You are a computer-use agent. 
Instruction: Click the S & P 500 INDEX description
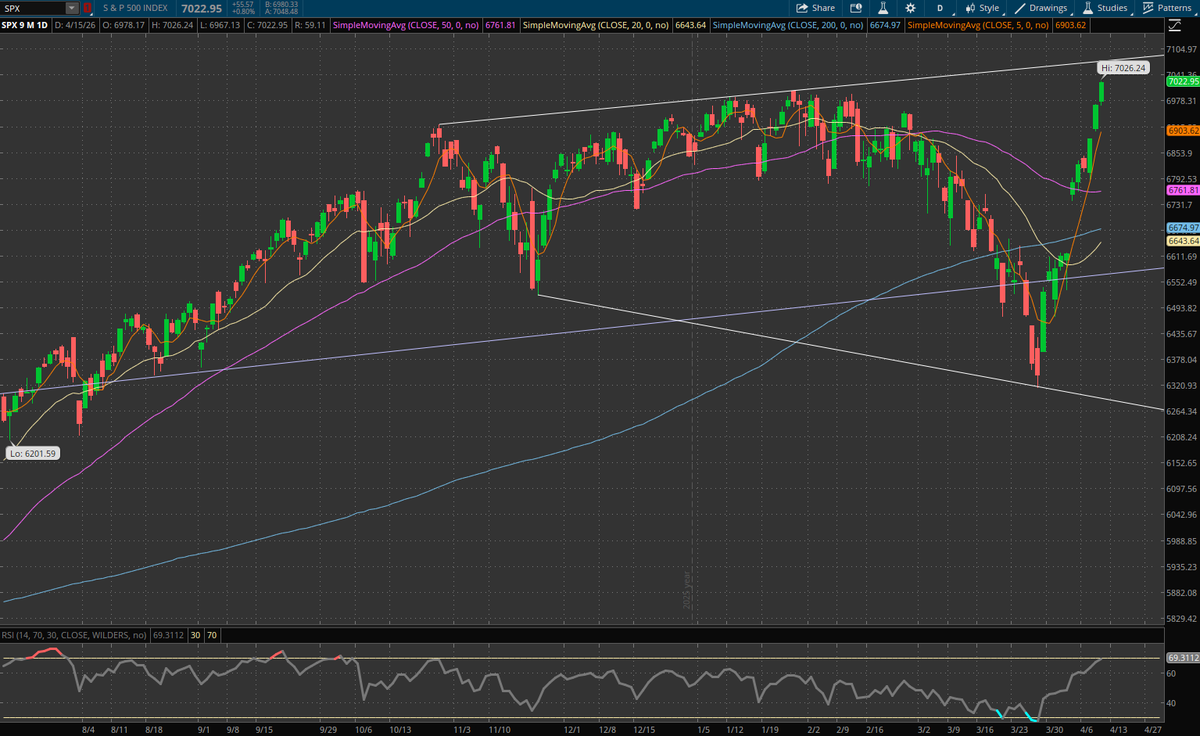(134, 8)
